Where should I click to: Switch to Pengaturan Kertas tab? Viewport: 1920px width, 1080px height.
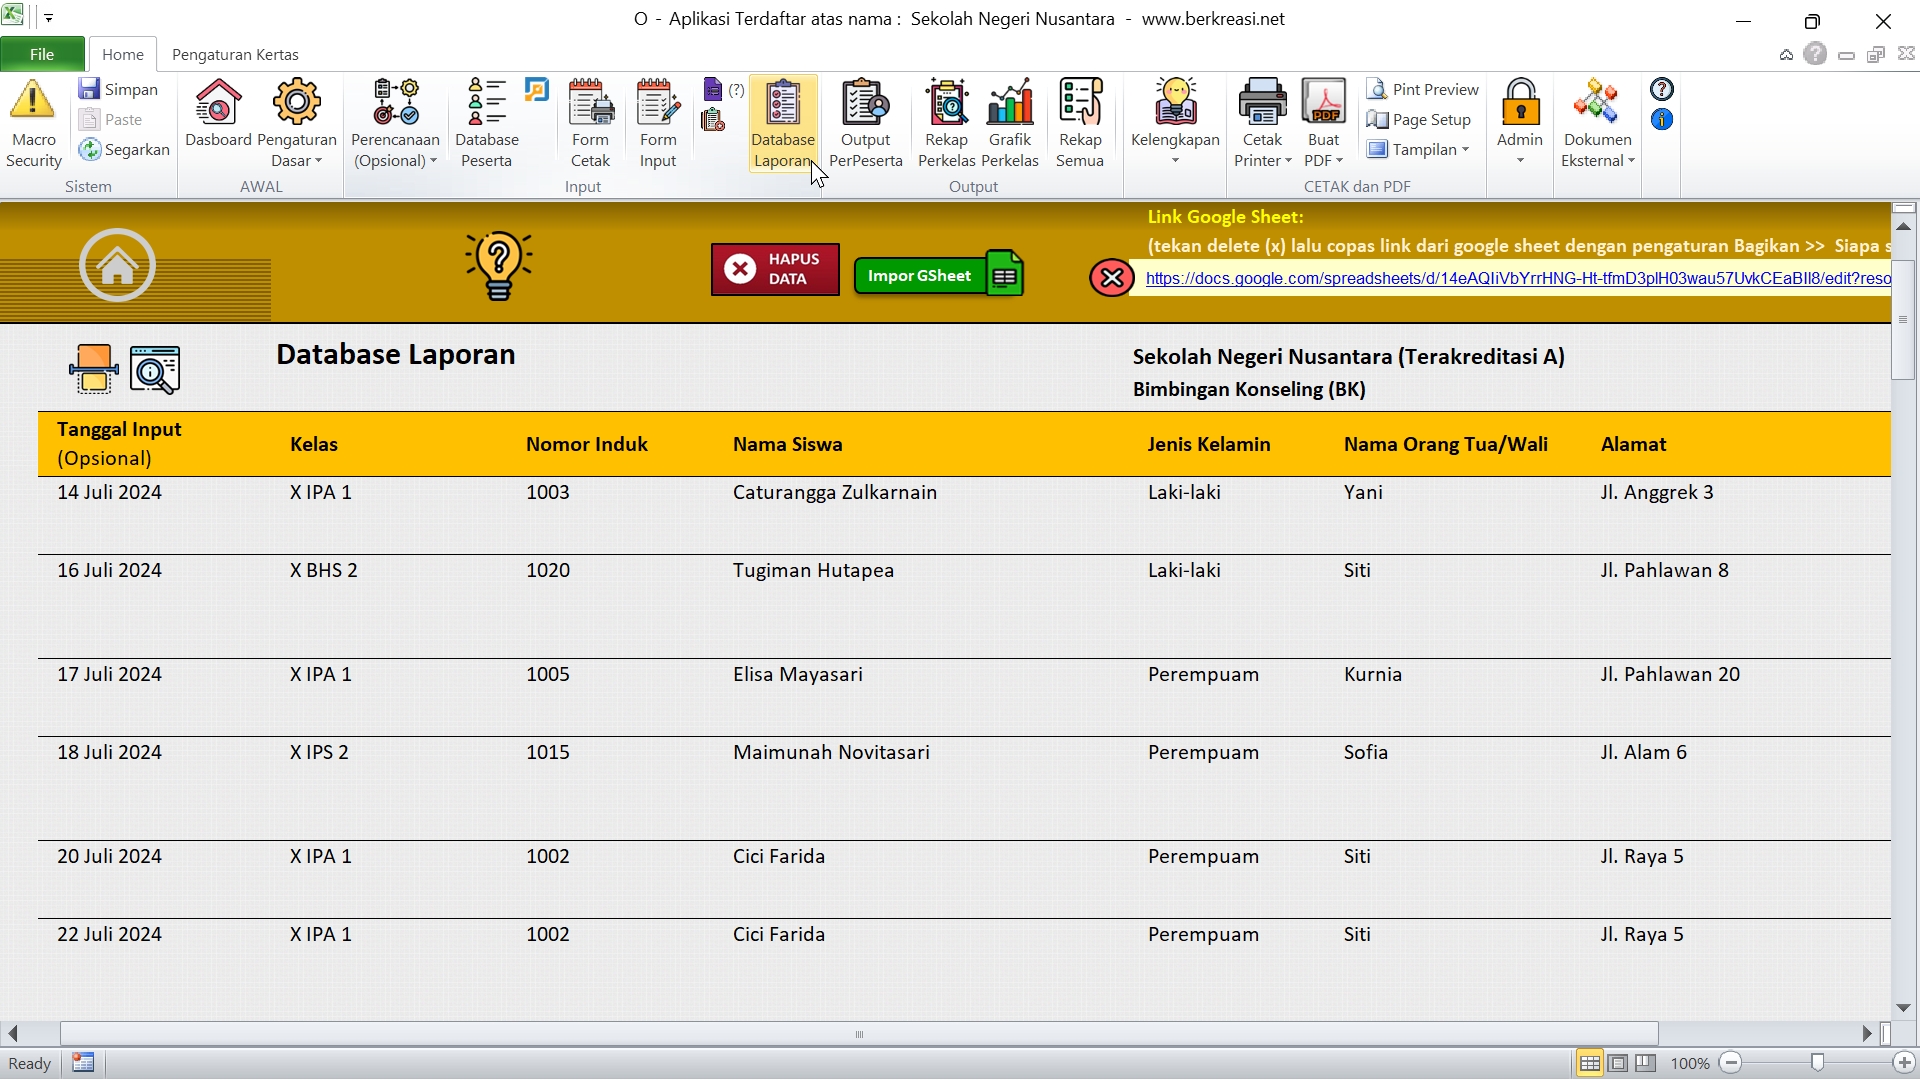235,54
